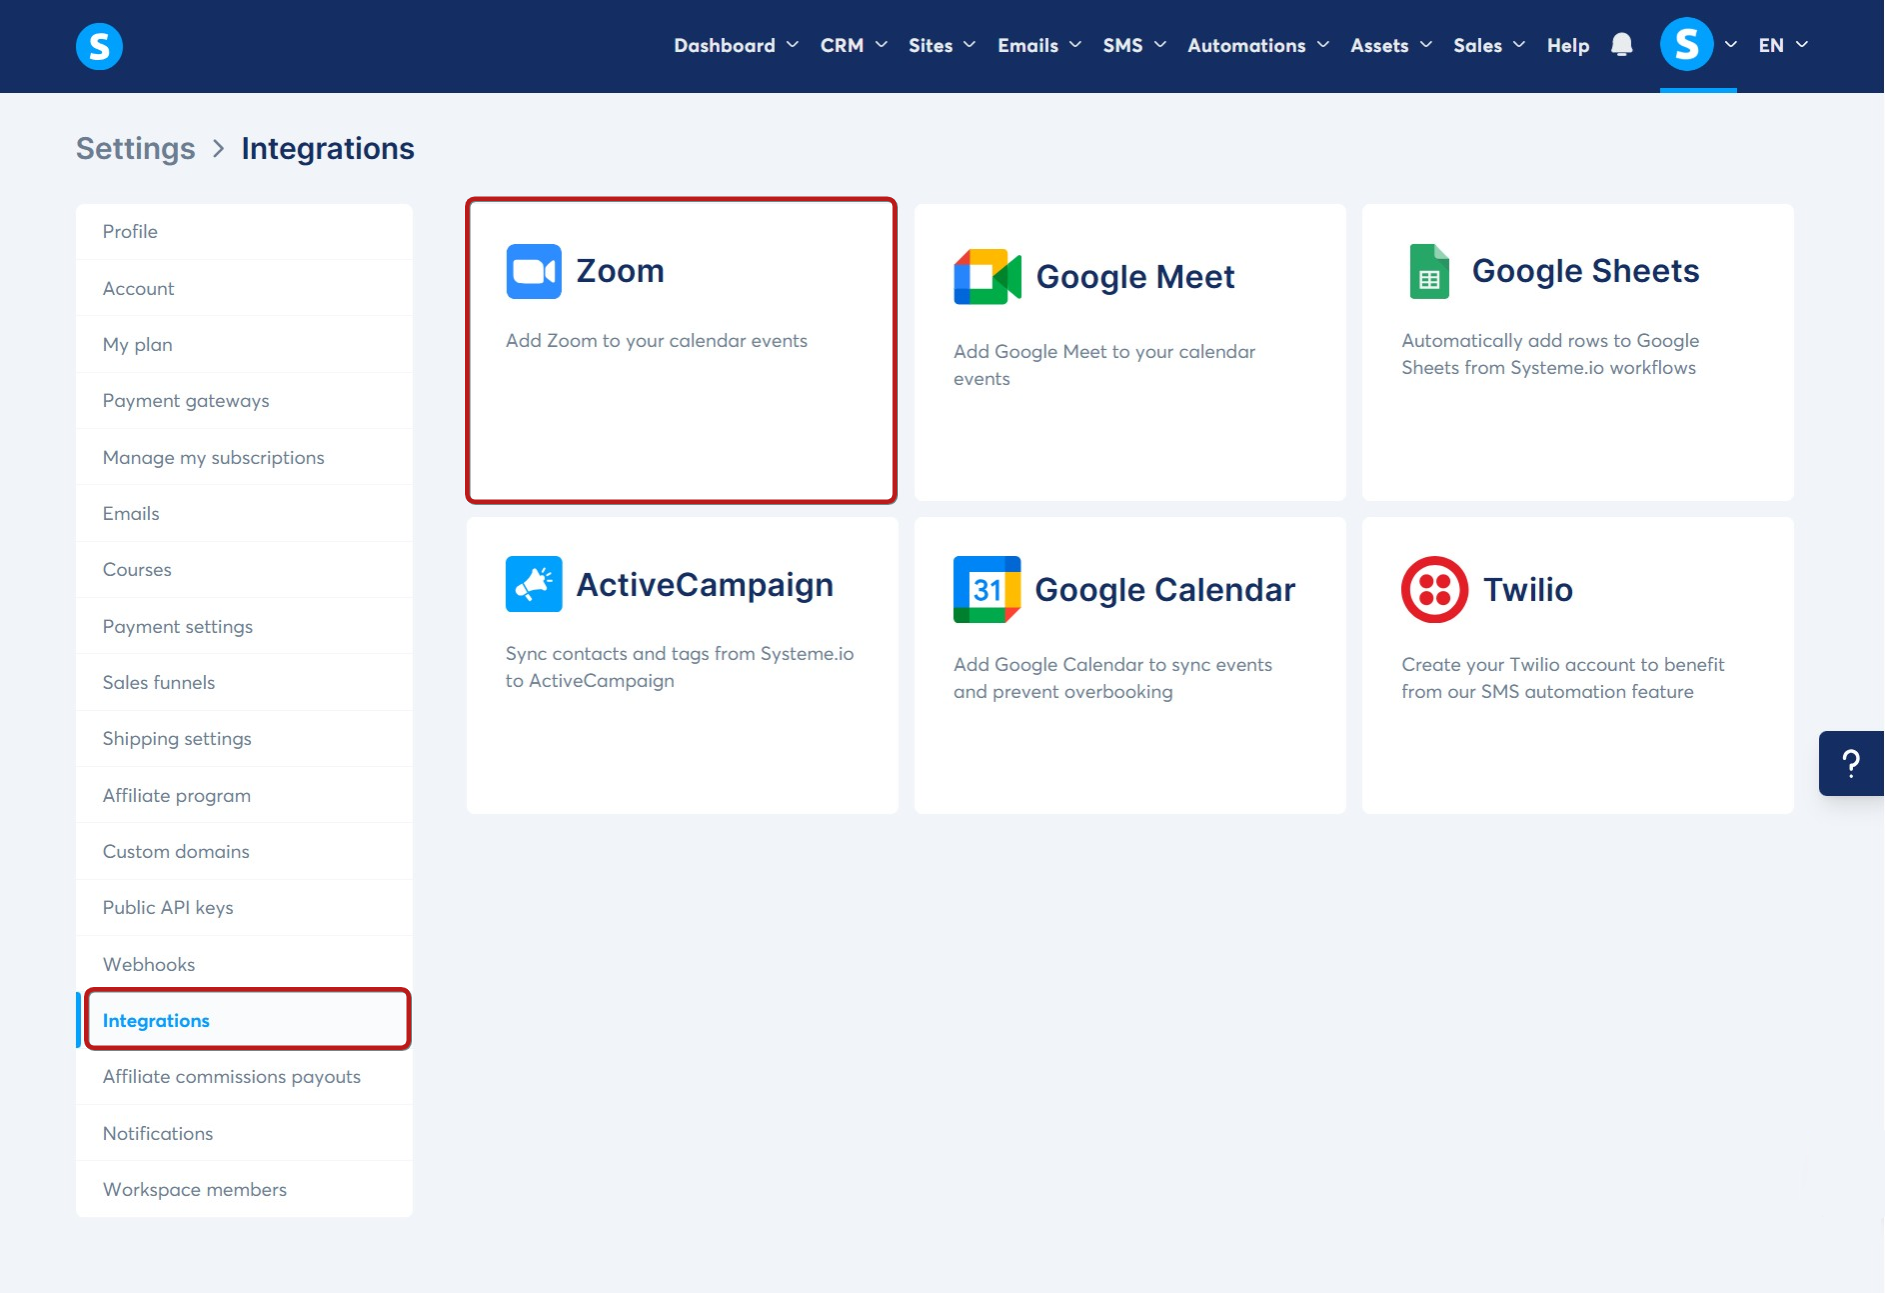Open Emails in the settings sidebar
The image size is (1885, 1293).
(244, 514)
